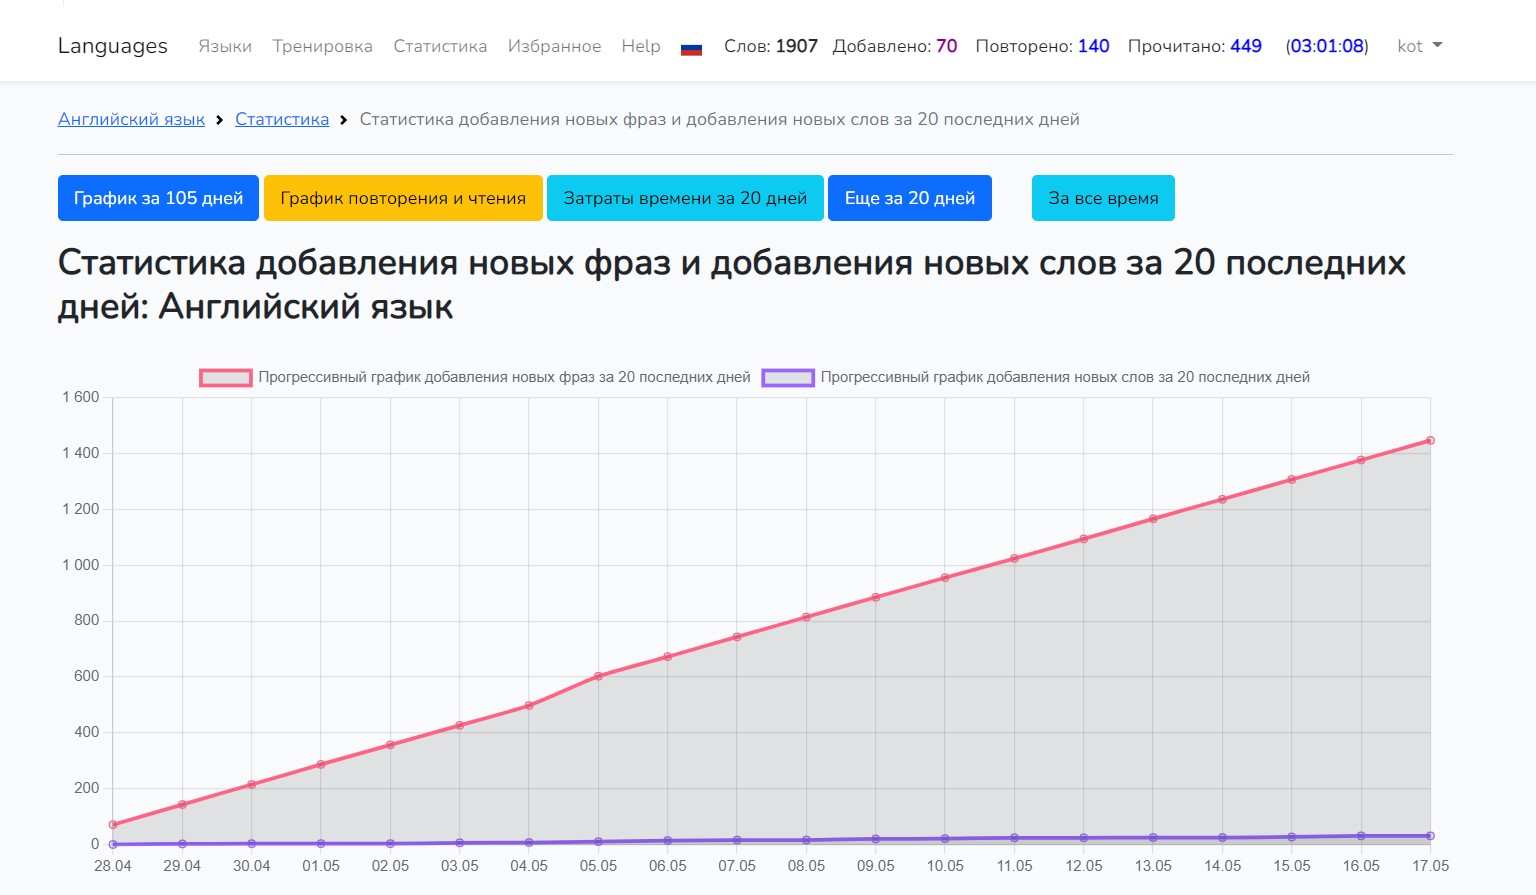The image size is (1536, 895).
Task: Go to Тренировка in the navigation bar
Action: click(322, 46)
